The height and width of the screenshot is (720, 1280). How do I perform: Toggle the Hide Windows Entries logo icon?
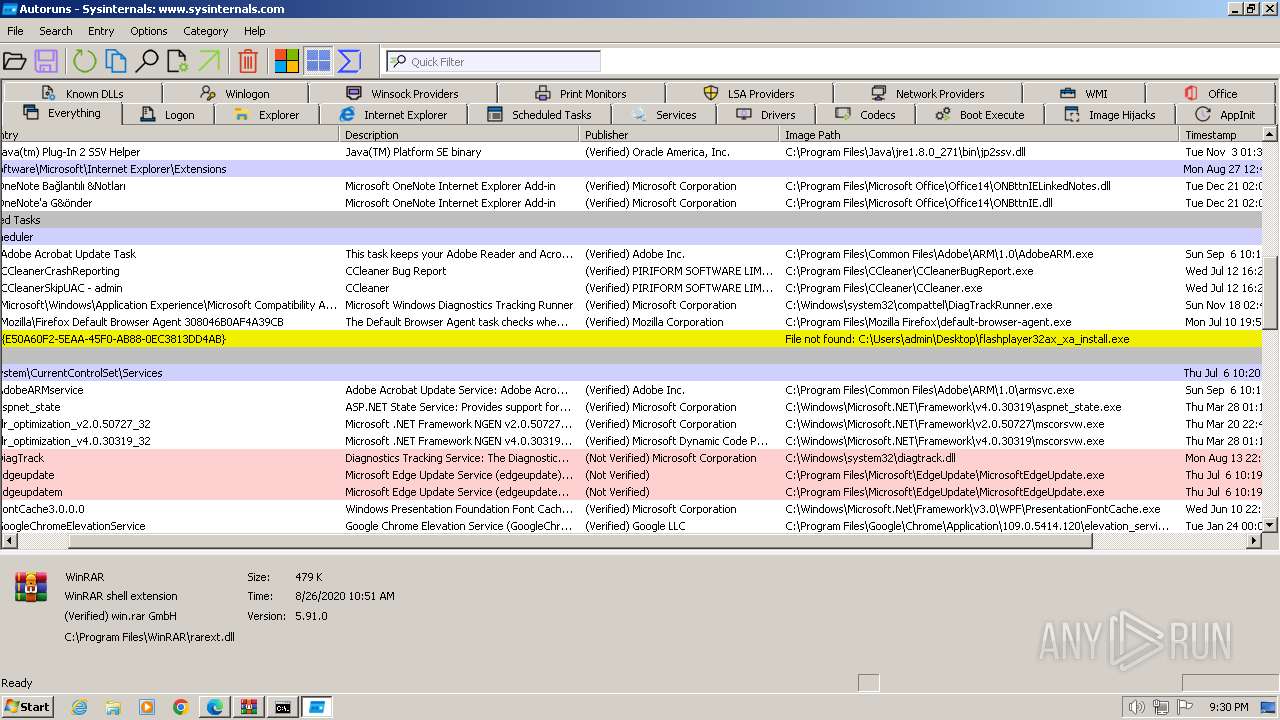[x=287, y=62]
